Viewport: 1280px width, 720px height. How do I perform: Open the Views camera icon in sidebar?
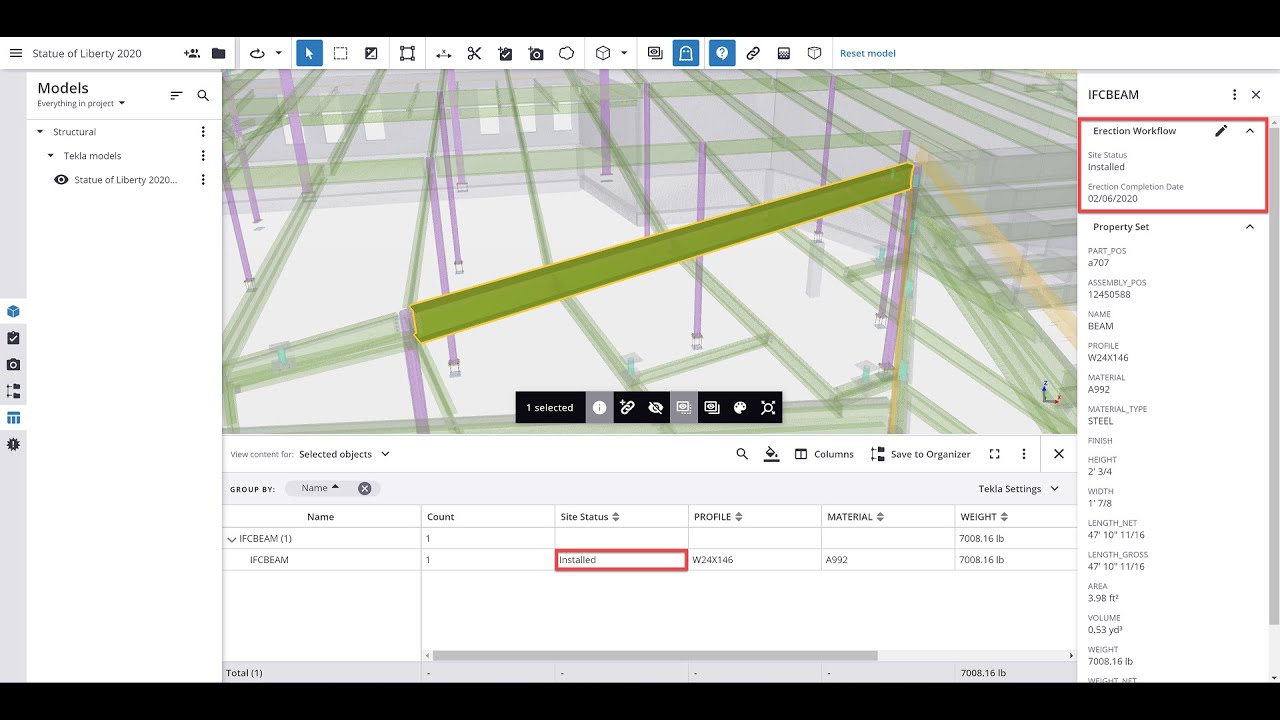pos(13,365)
